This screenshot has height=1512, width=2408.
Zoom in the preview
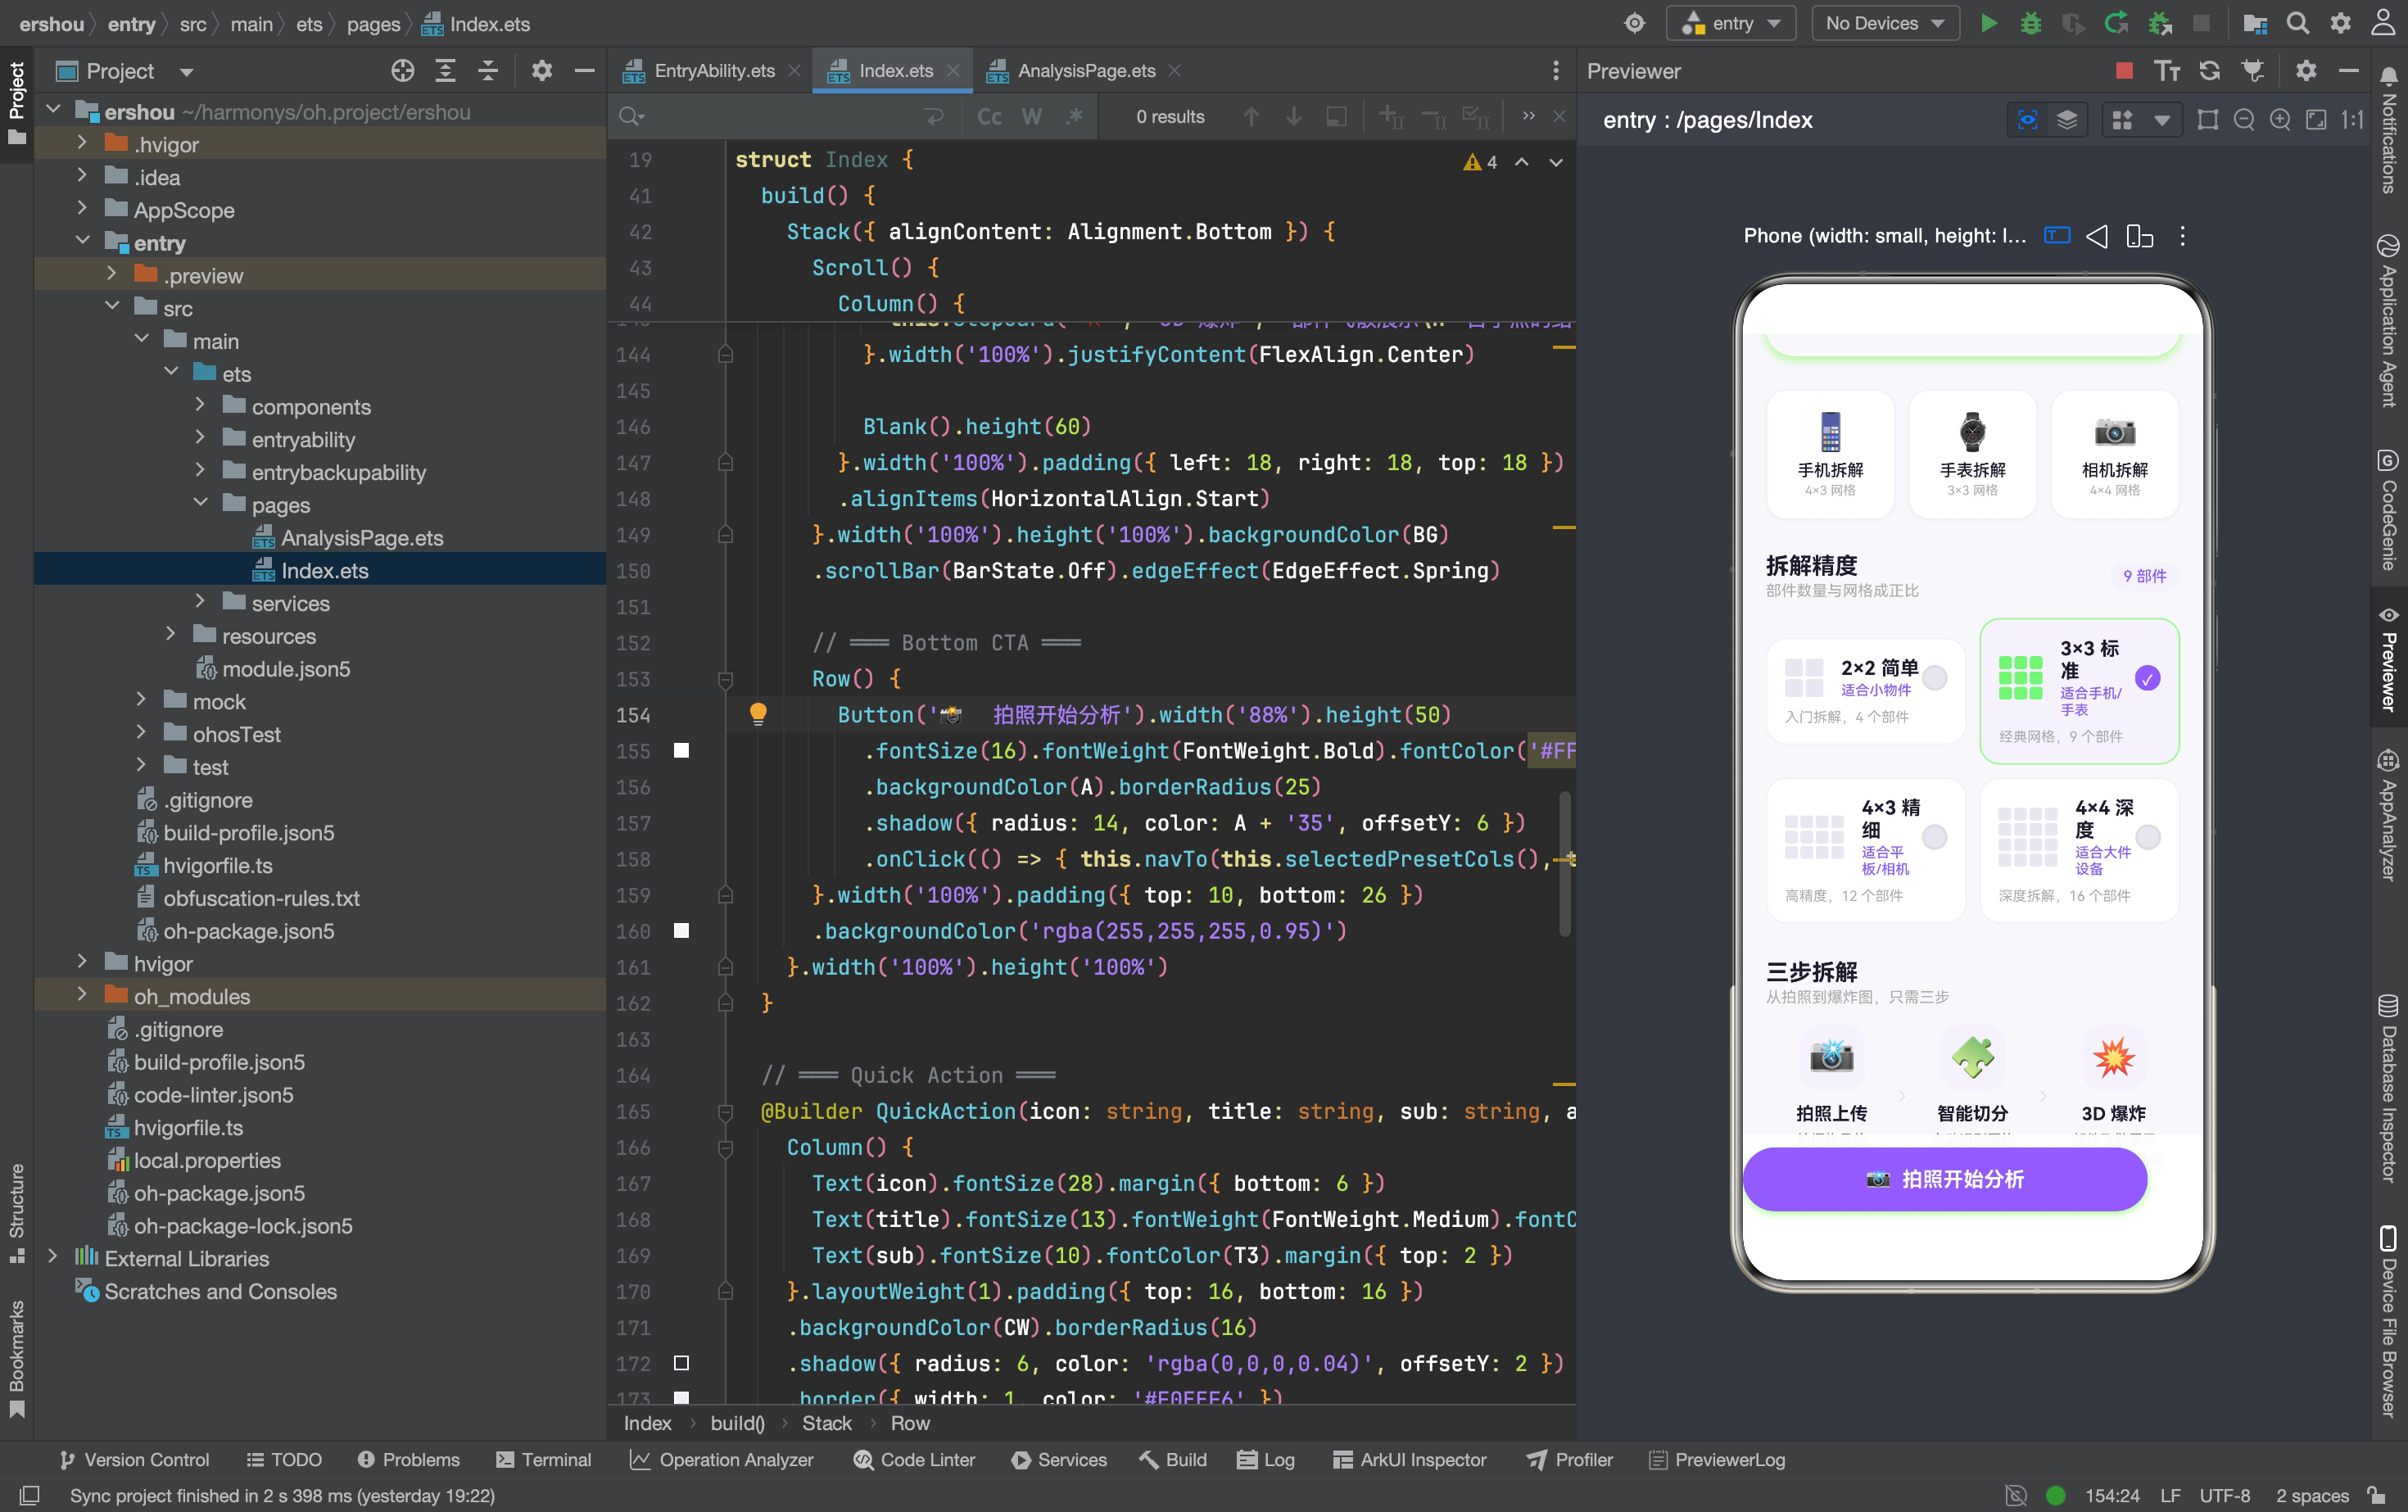pyautogui.click(x=2280, y=120)
